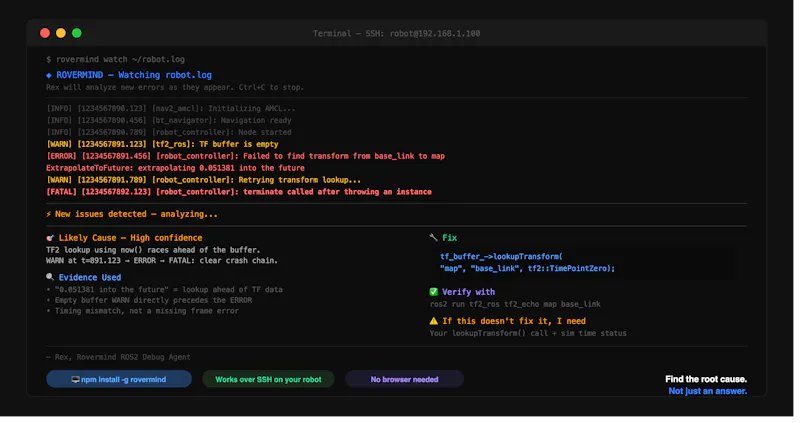The image size is (800, 423).
Task: Click the red close window button
Action: pos(45,33)
